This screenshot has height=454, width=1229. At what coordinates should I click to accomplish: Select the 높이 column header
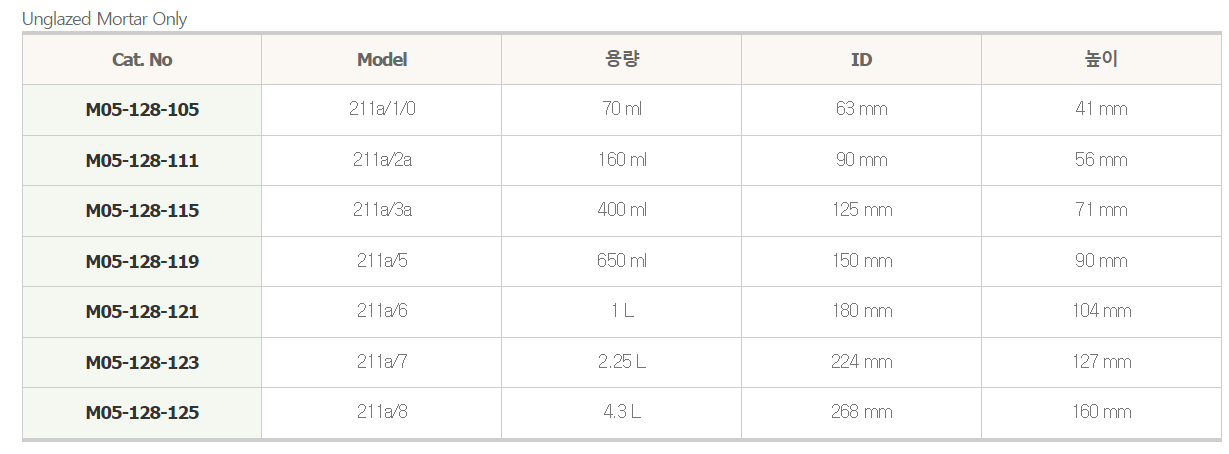[x=1102, y=60]
